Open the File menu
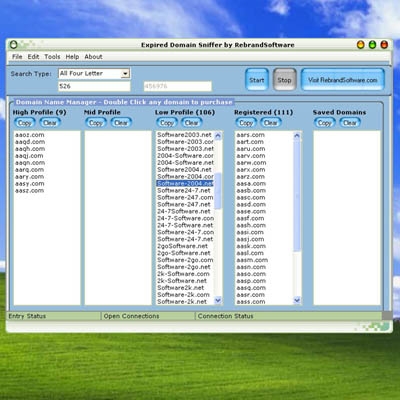This screenshot has height=400, width=400. [17, 57]
